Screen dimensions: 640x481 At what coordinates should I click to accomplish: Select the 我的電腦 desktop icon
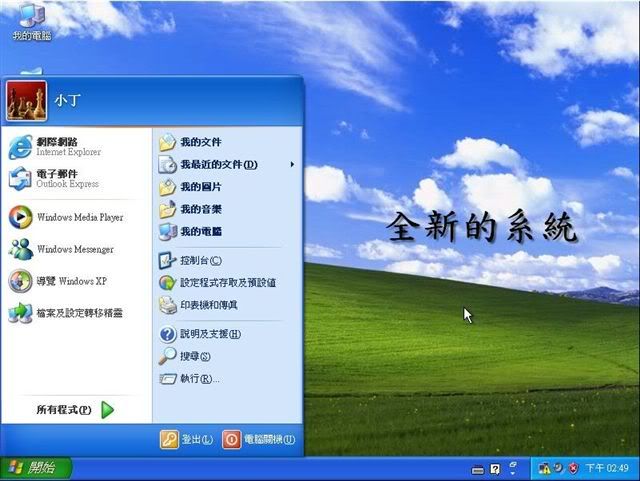pos(31,20)
